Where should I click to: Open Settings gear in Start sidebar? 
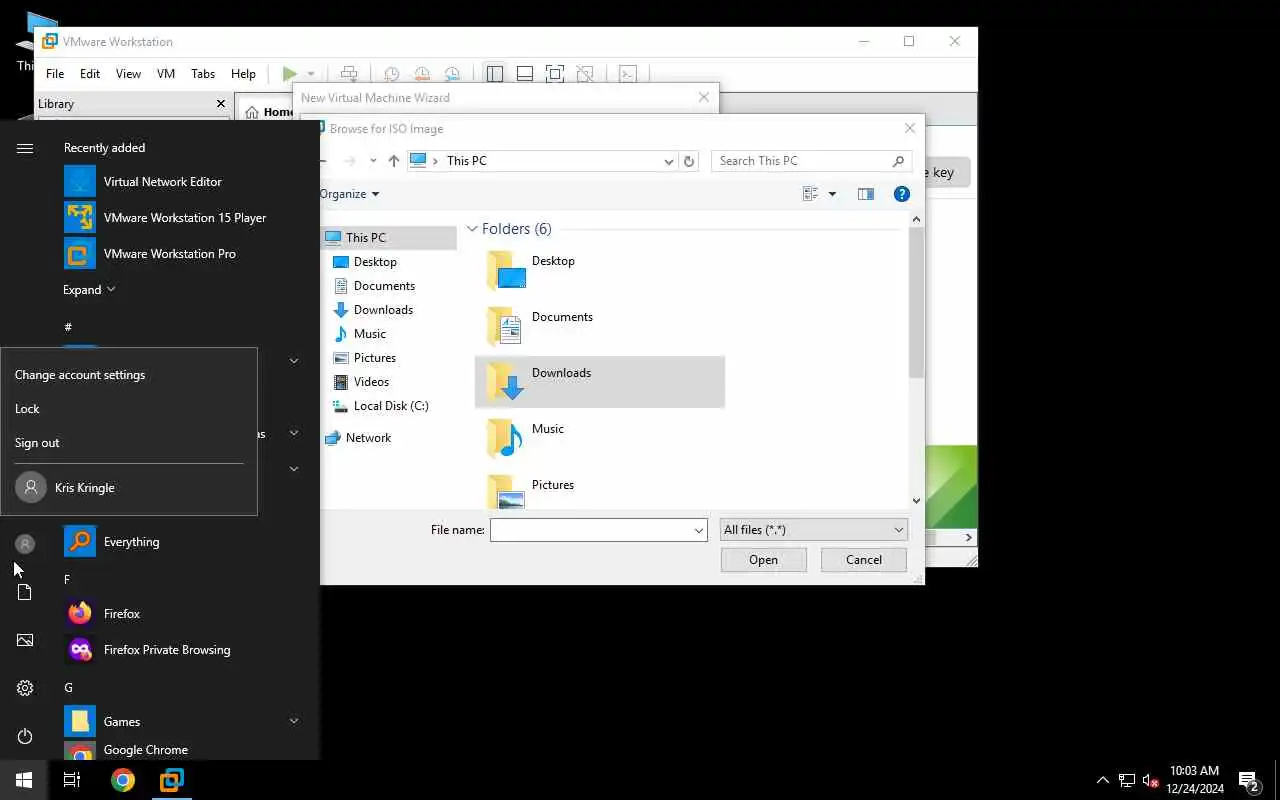point(25,688)
